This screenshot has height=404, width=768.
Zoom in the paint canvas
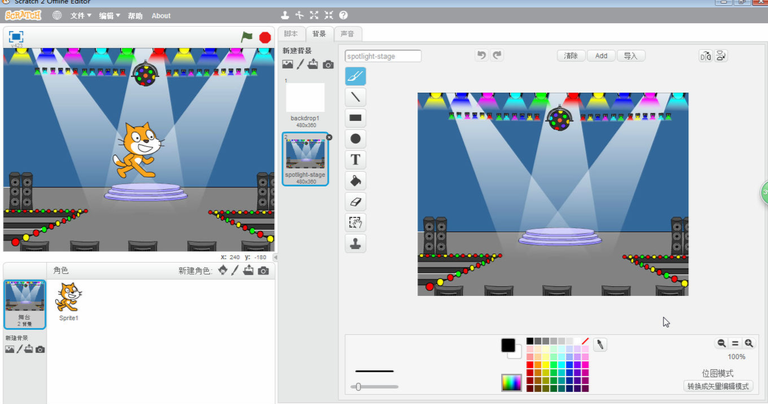click(748, 343)
